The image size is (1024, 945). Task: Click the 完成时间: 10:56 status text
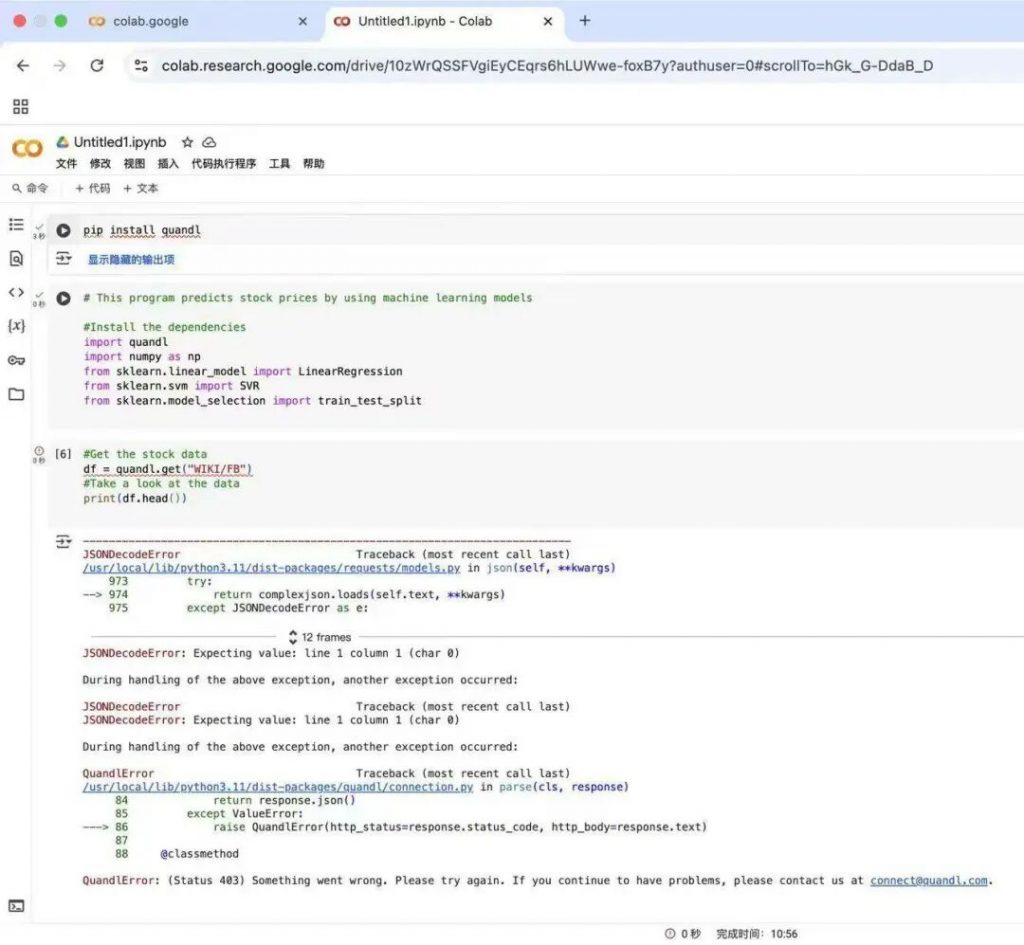click(x=756, y=934)
